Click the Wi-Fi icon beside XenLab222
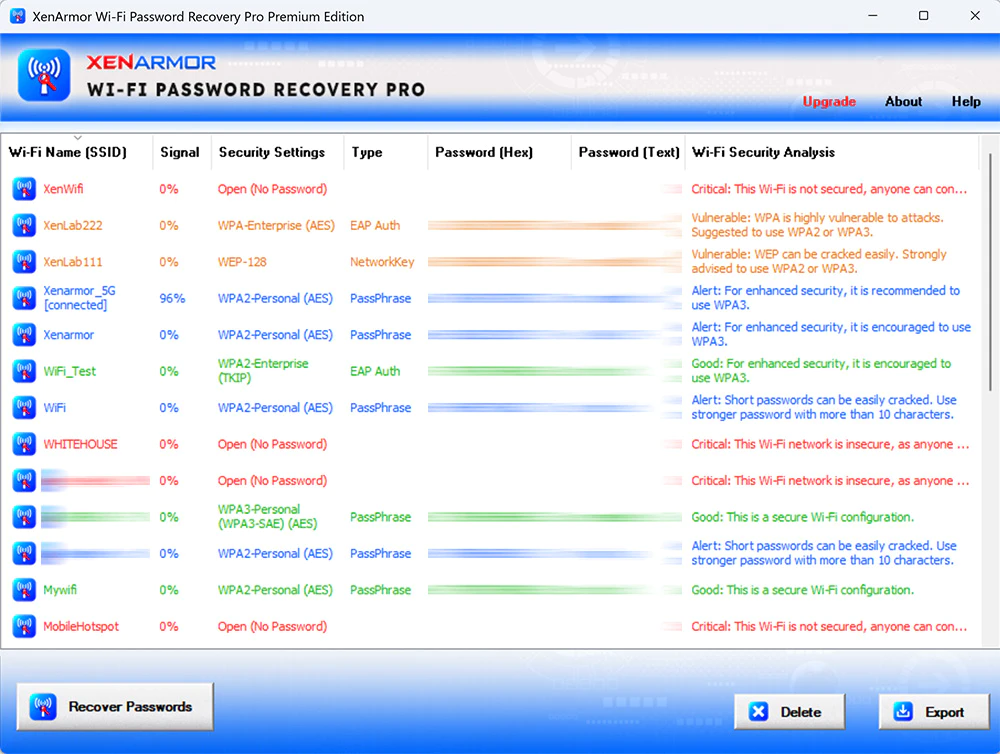The image size is (1000, 754). coord(23,225)
